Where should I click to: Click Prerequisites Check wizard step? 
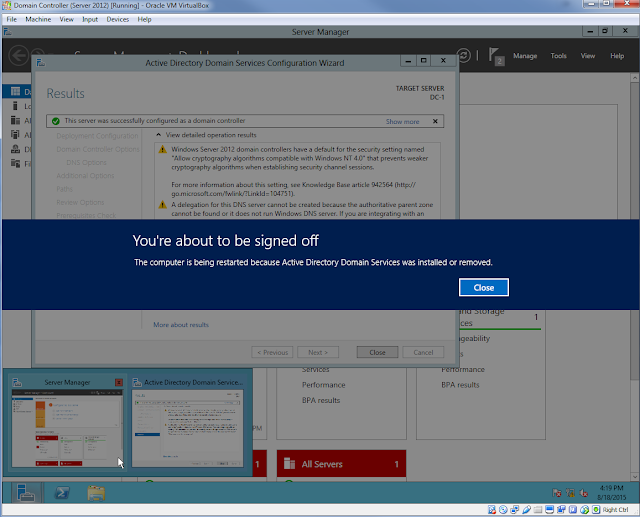coord(86,215)
